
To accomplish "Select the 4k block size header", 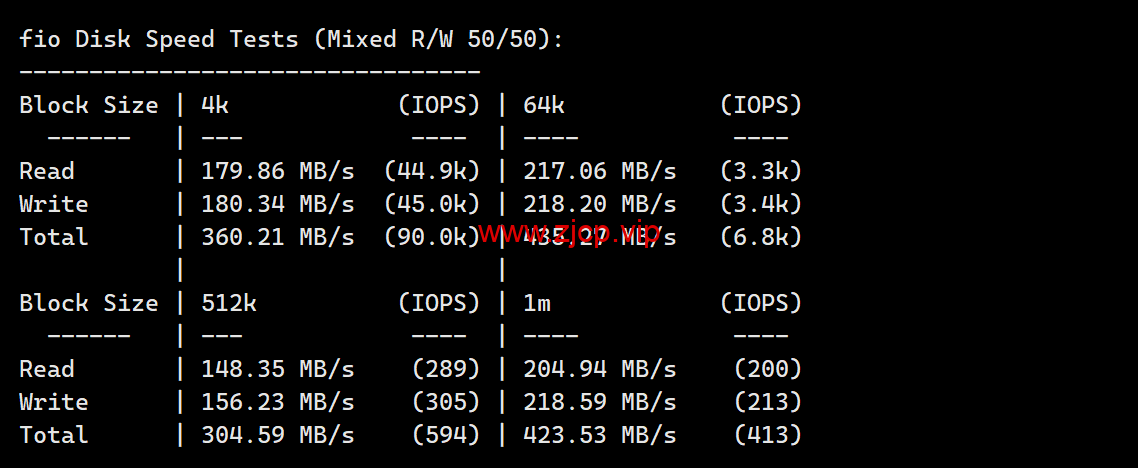I will pyautogui.click(x=215, y=105).
